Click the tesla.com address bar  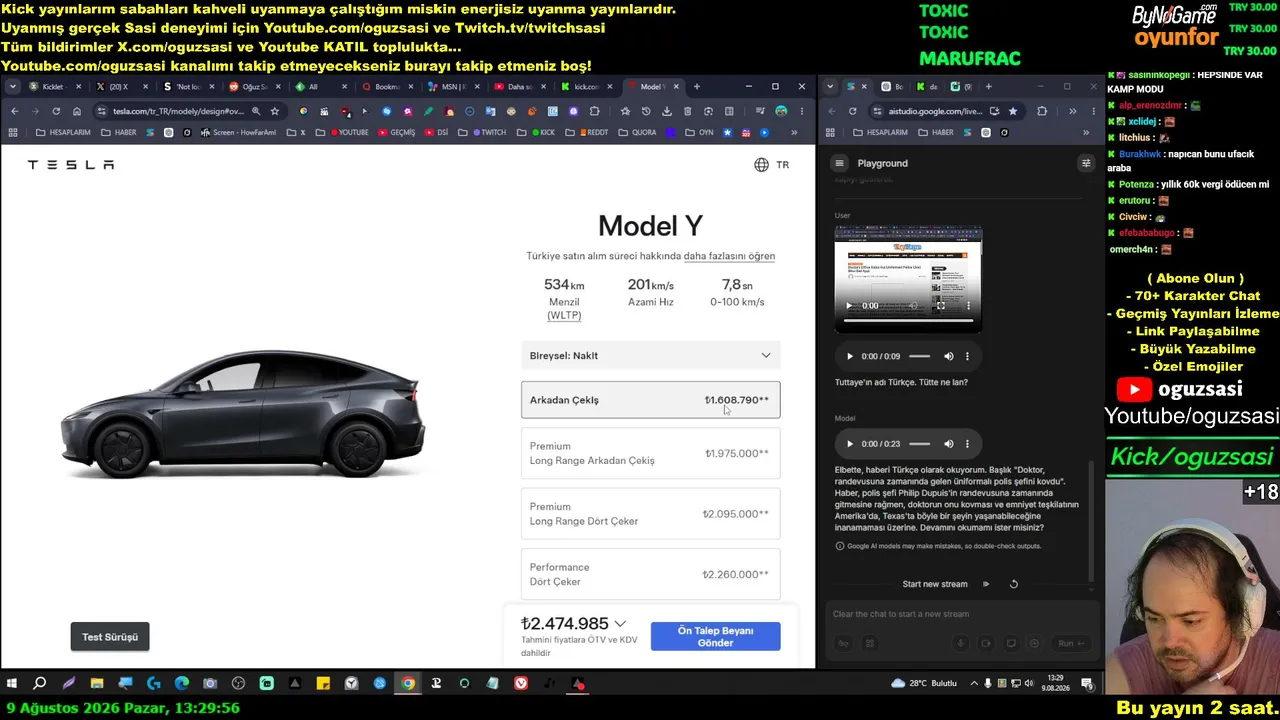click(x=178, y=111)
